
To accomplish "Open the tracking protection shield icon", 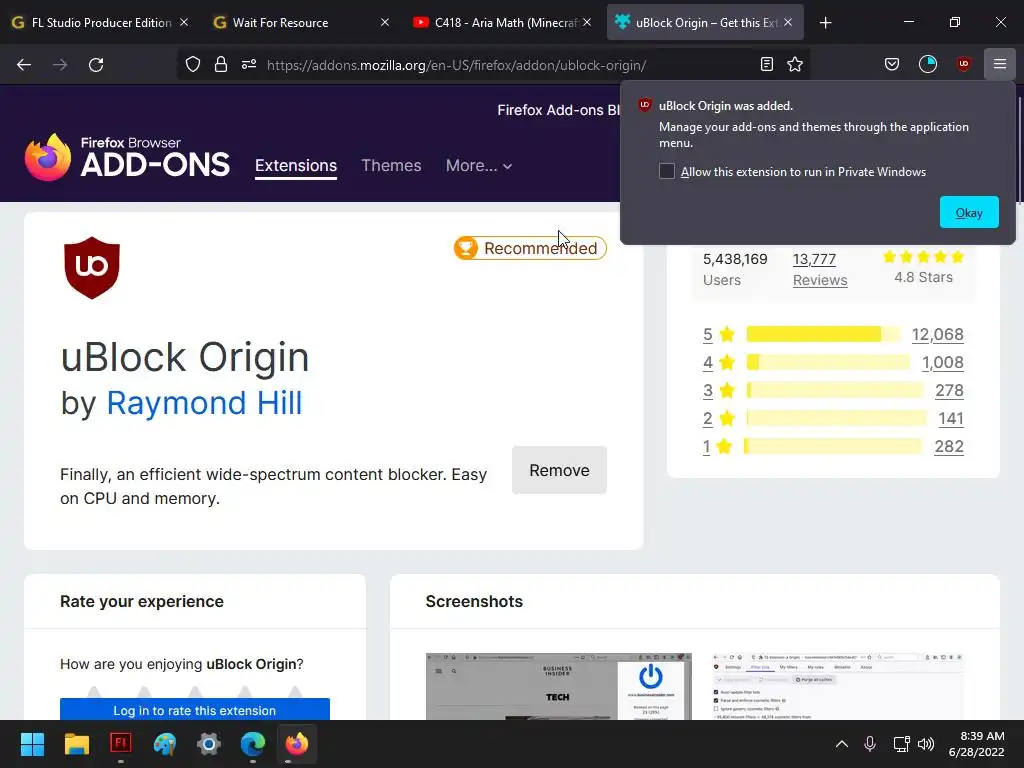I will tap(193, 65).
